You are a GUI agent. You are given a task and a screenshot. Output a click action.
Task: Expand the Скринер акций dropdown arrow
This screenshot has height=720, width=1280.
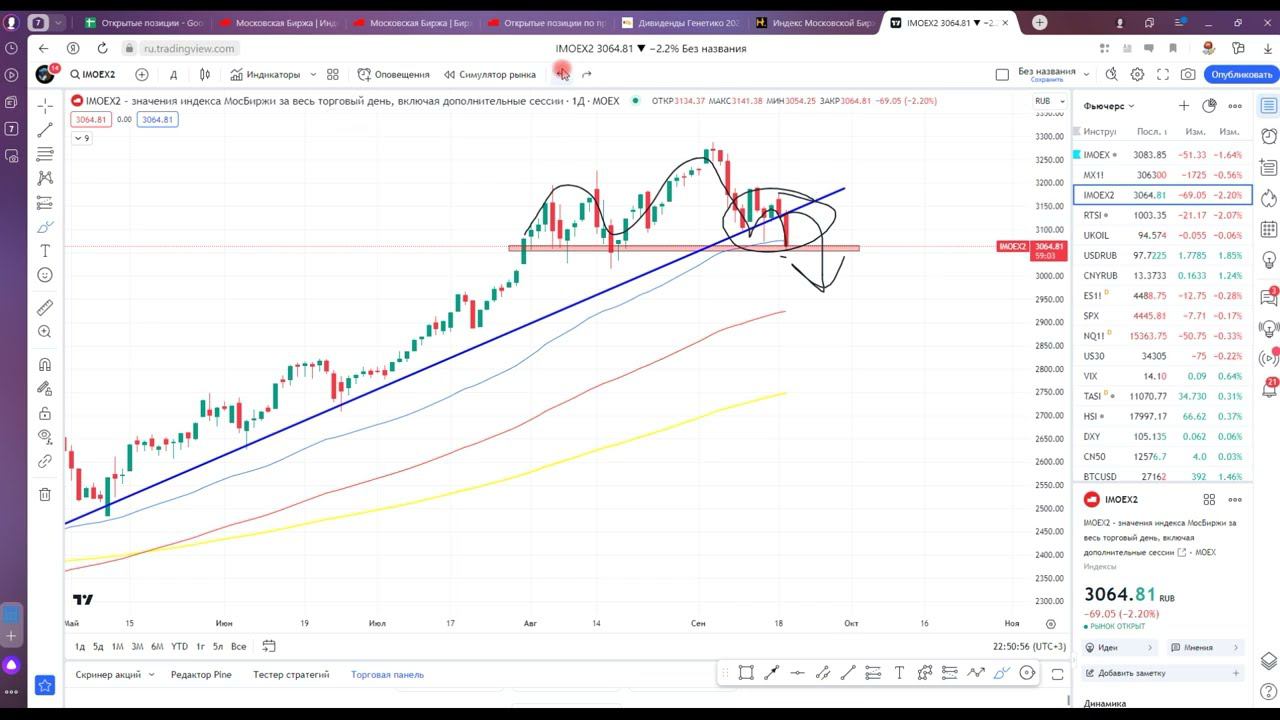152,674
